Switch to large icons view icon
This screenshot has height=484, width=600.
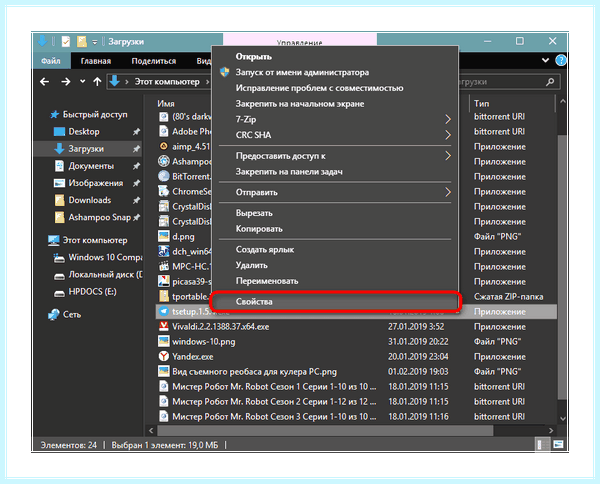click(558, 444)
